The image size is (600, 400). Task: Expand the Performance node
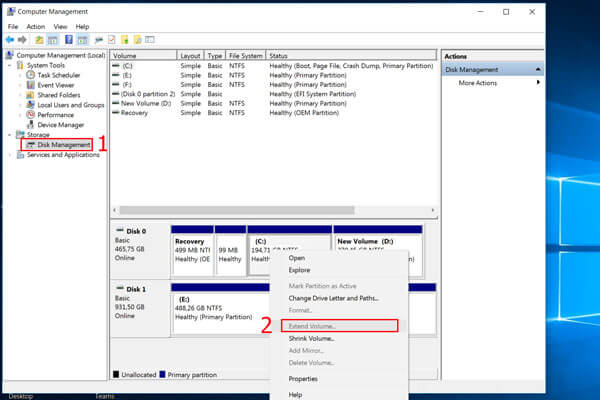[x=20, y=115]
